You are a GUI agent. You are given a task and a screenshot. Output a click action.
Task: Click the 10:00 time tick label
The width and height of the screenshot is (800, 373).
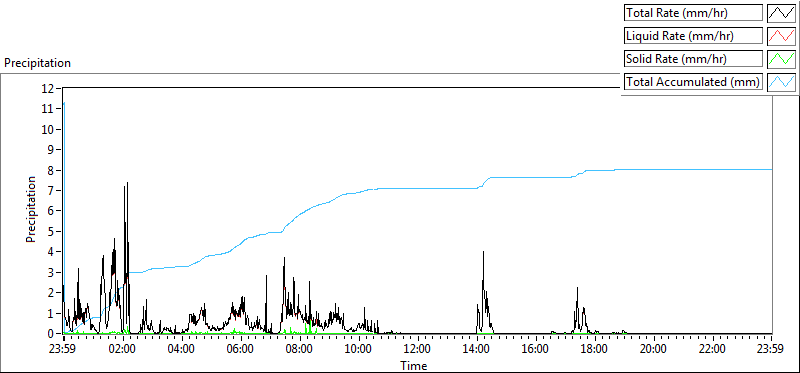pos(359,350)
